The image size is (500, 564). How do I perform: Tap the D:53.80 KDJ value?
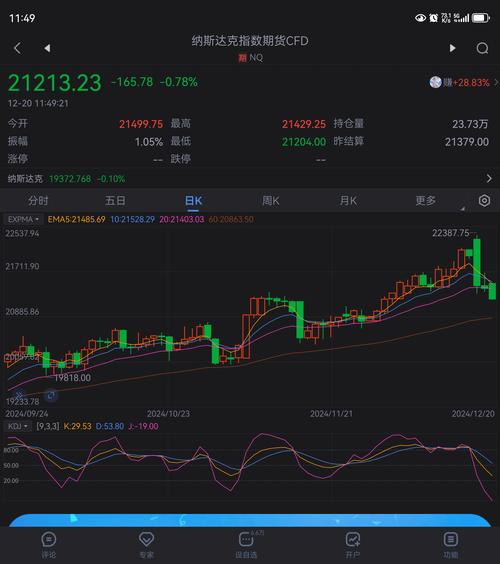[110, 426]
